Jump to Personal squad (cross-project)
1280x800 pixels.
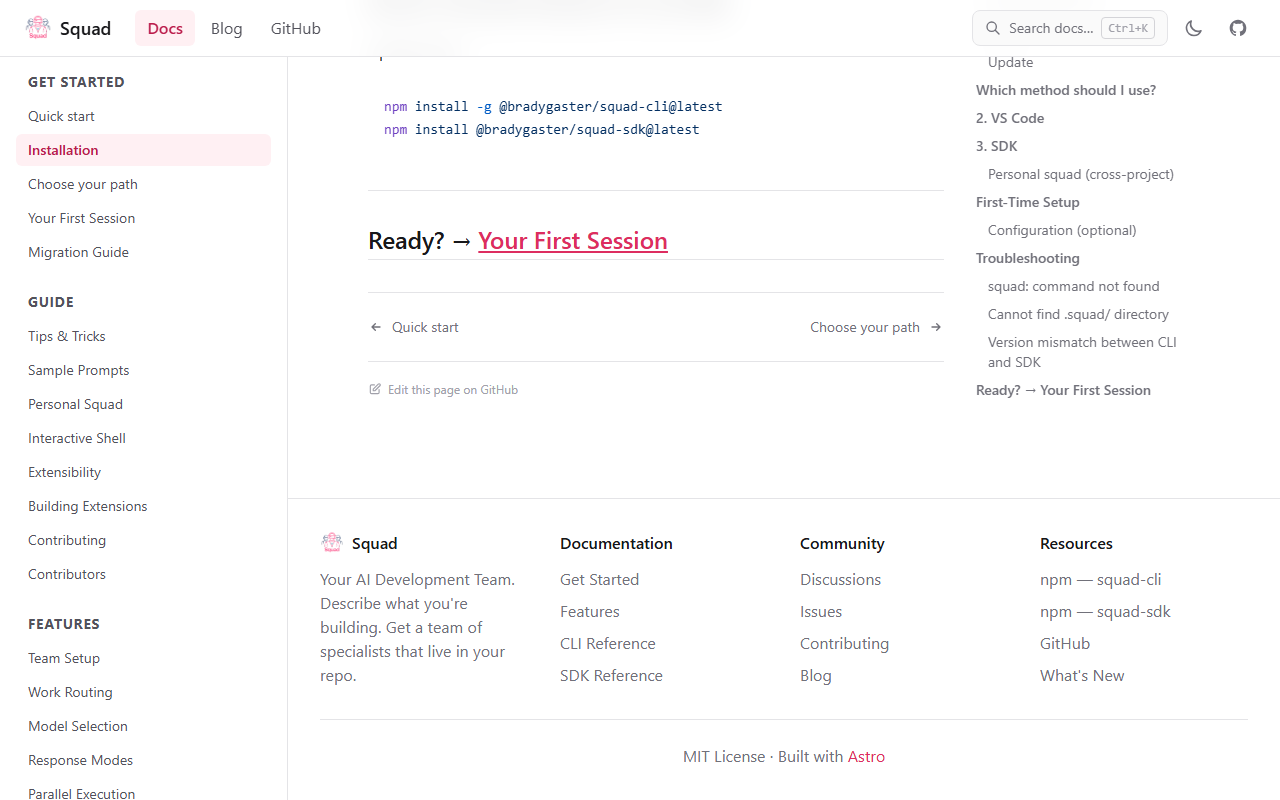(x=1081, y=174)
